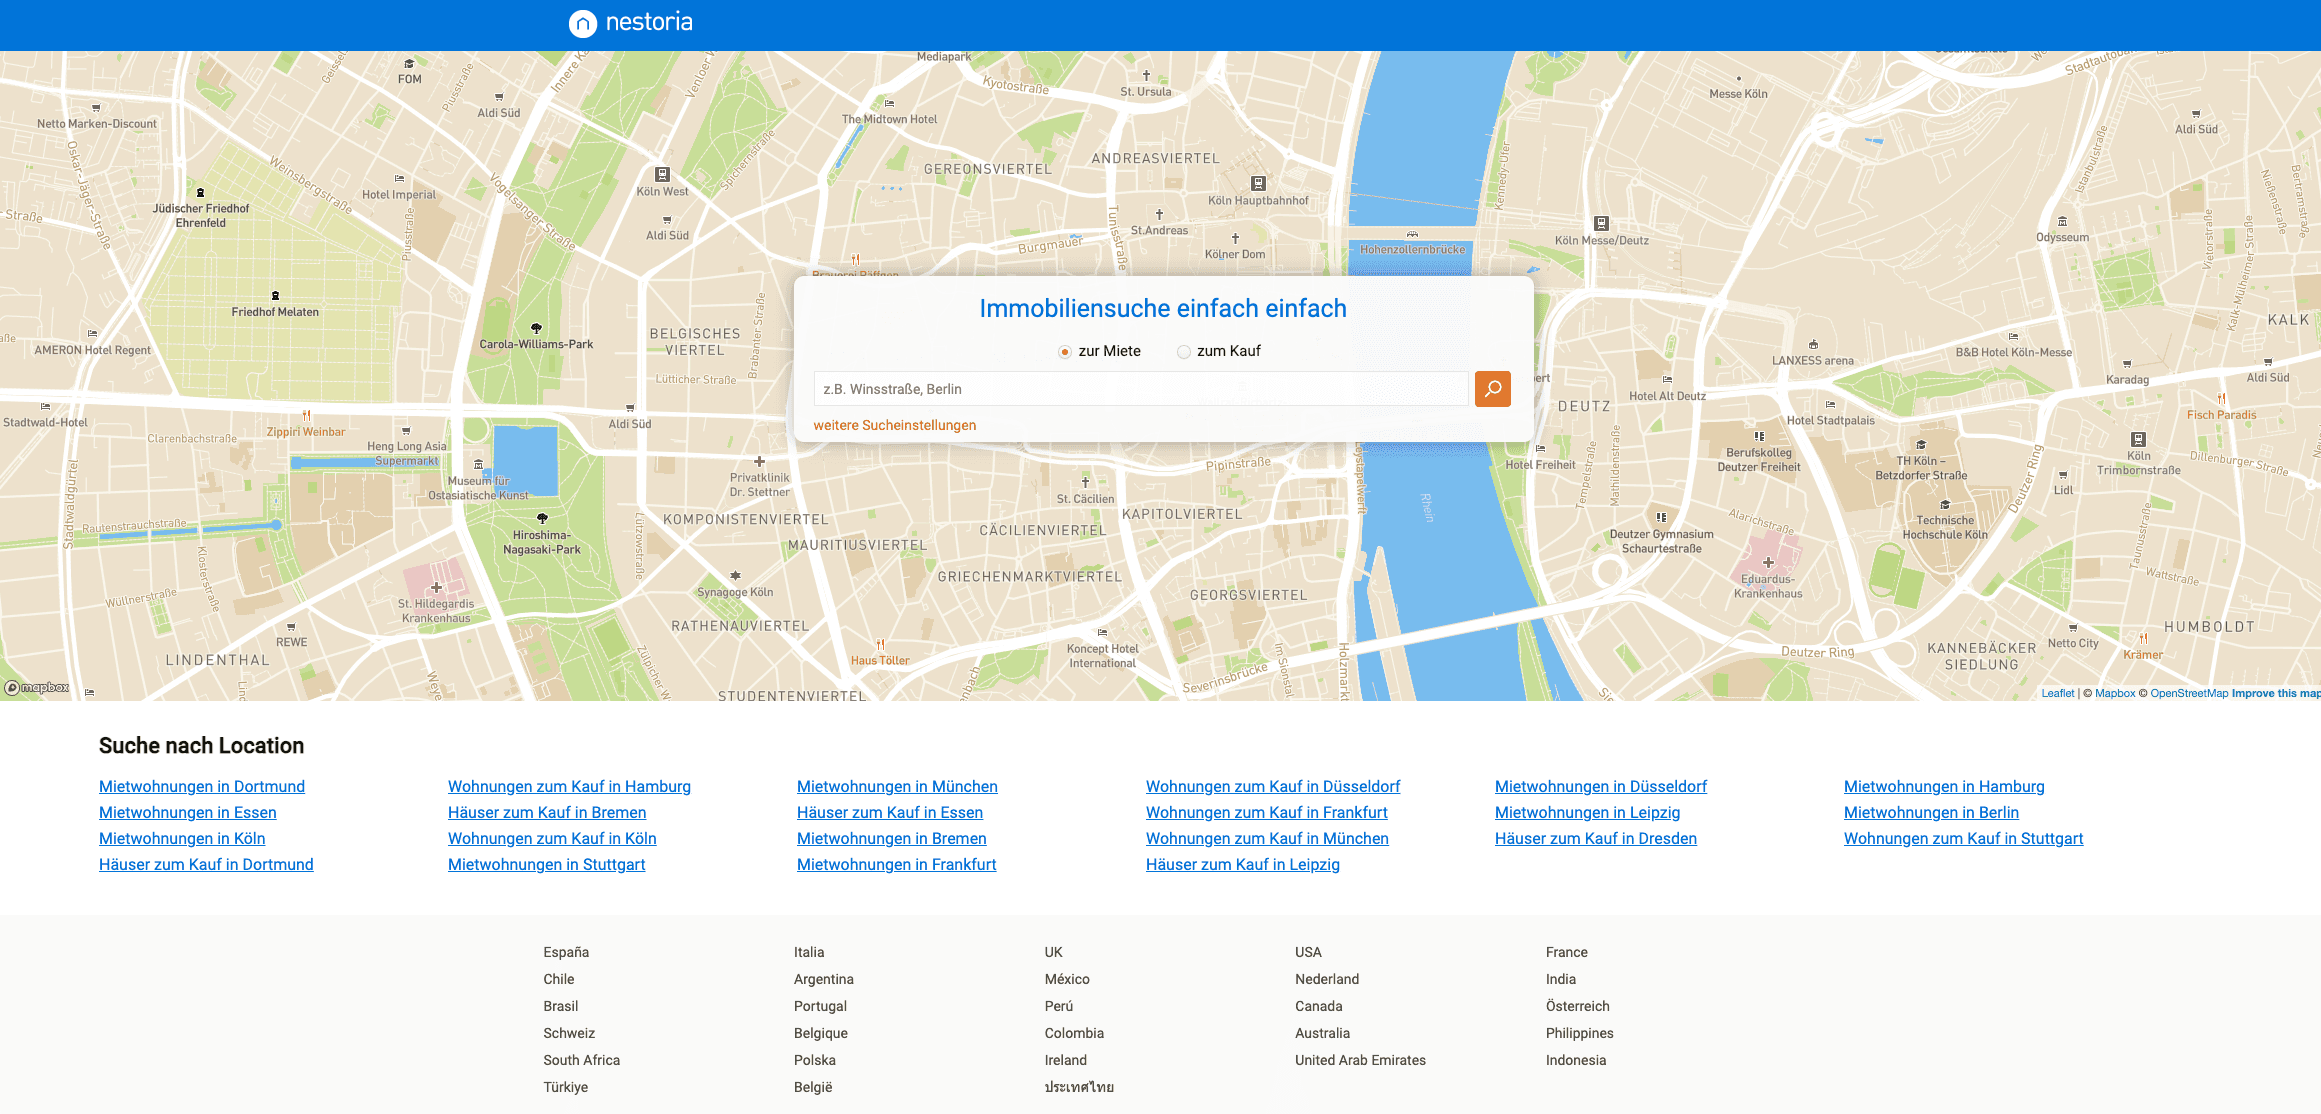2321x1114 pixels.
Task: Click the Krämer restaurant icon
Action: tap(2143, 639)
